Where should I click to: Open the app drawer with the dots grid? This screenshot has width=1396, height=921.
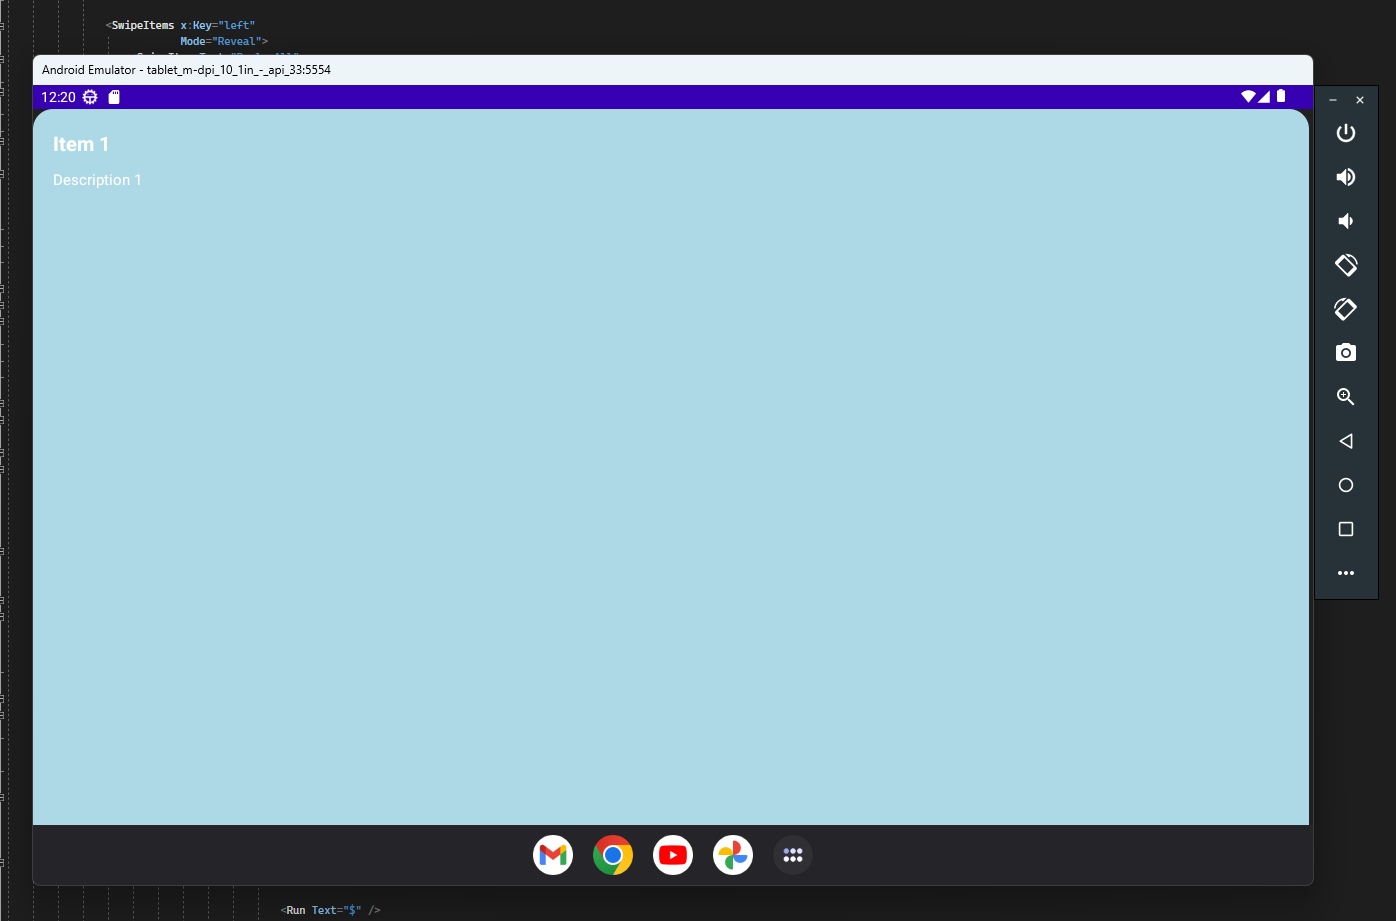(x=792, y=855)
